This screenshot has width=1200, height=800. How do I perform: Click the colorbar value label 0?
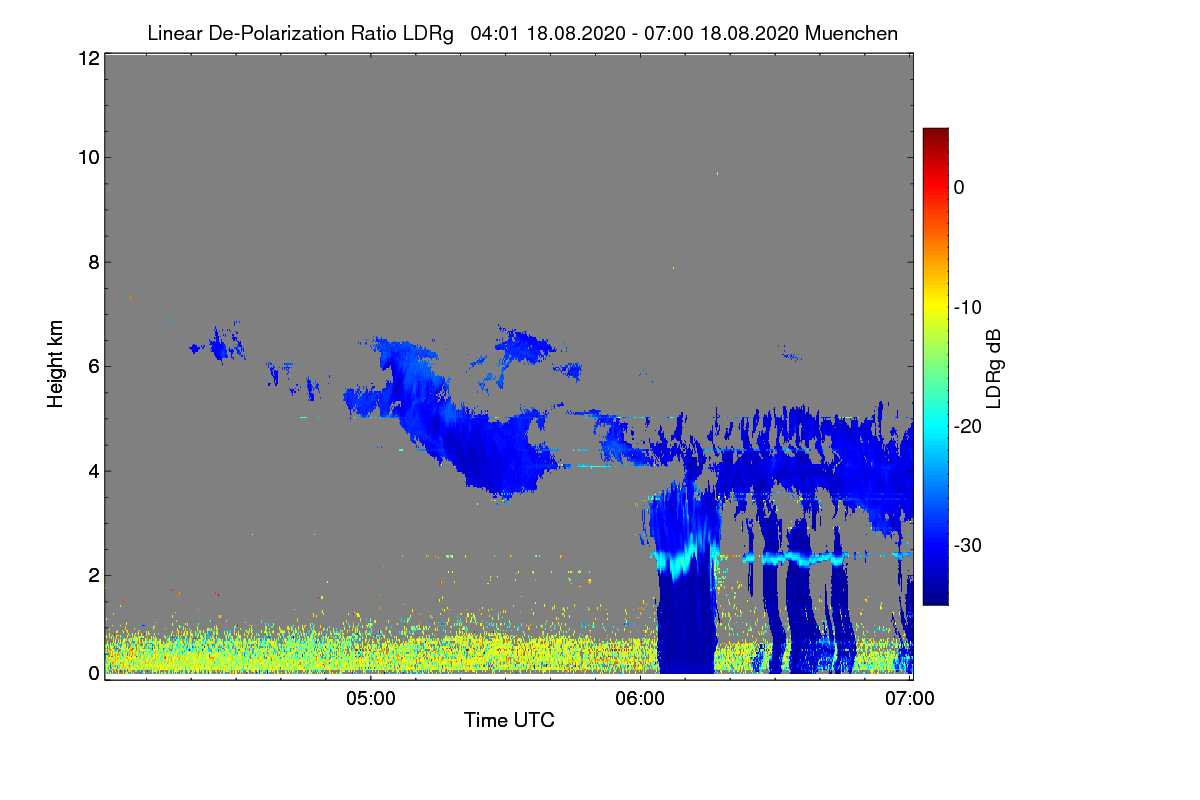click(x=959, y=187)
